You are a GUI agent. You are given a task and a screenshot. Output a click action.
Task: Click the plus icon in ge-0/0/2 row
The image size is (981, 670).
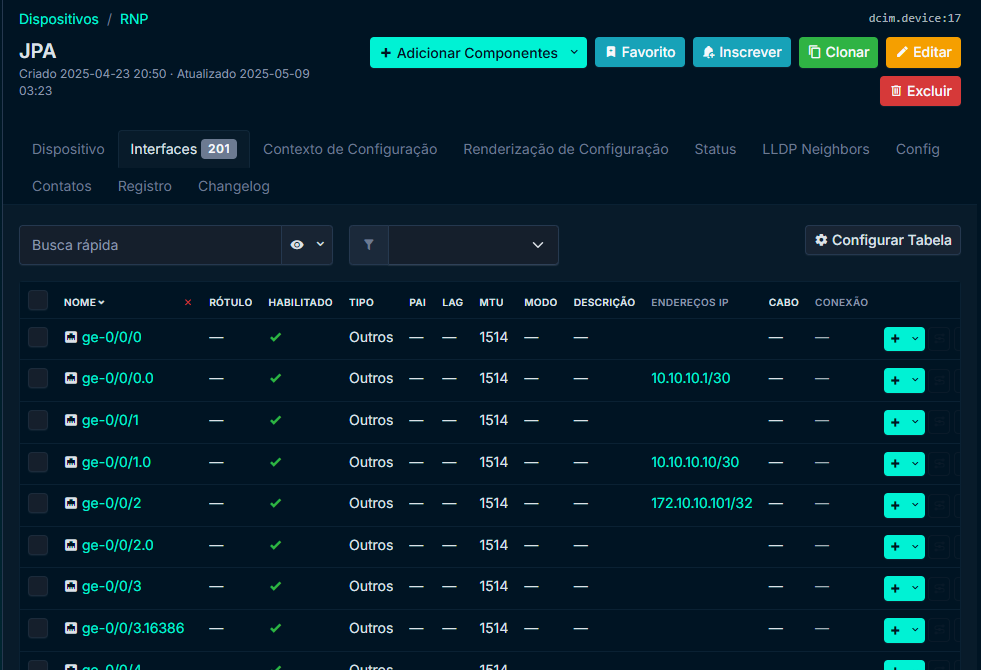coord(895,505)
